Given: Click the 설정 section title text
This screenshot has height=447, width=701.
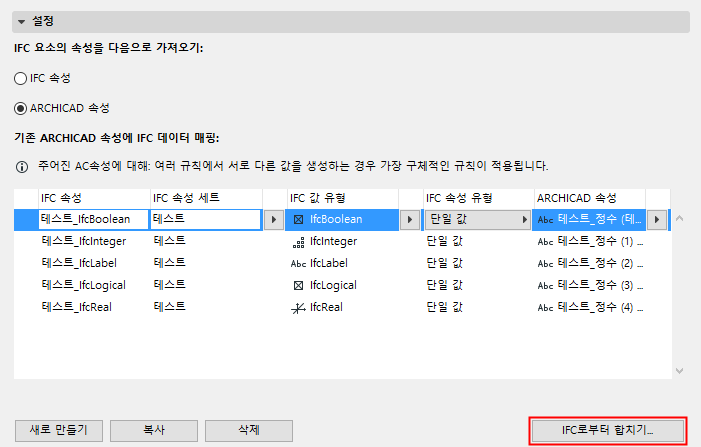Looking at the screenshot, I should [43, 21].
